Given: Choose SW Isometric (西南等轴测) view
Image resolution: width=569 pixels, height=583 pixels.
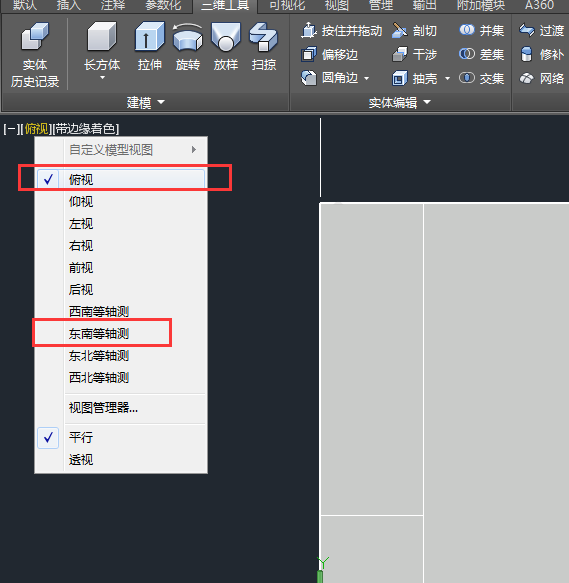Looking at the screenshot, I should pos(121,312).
